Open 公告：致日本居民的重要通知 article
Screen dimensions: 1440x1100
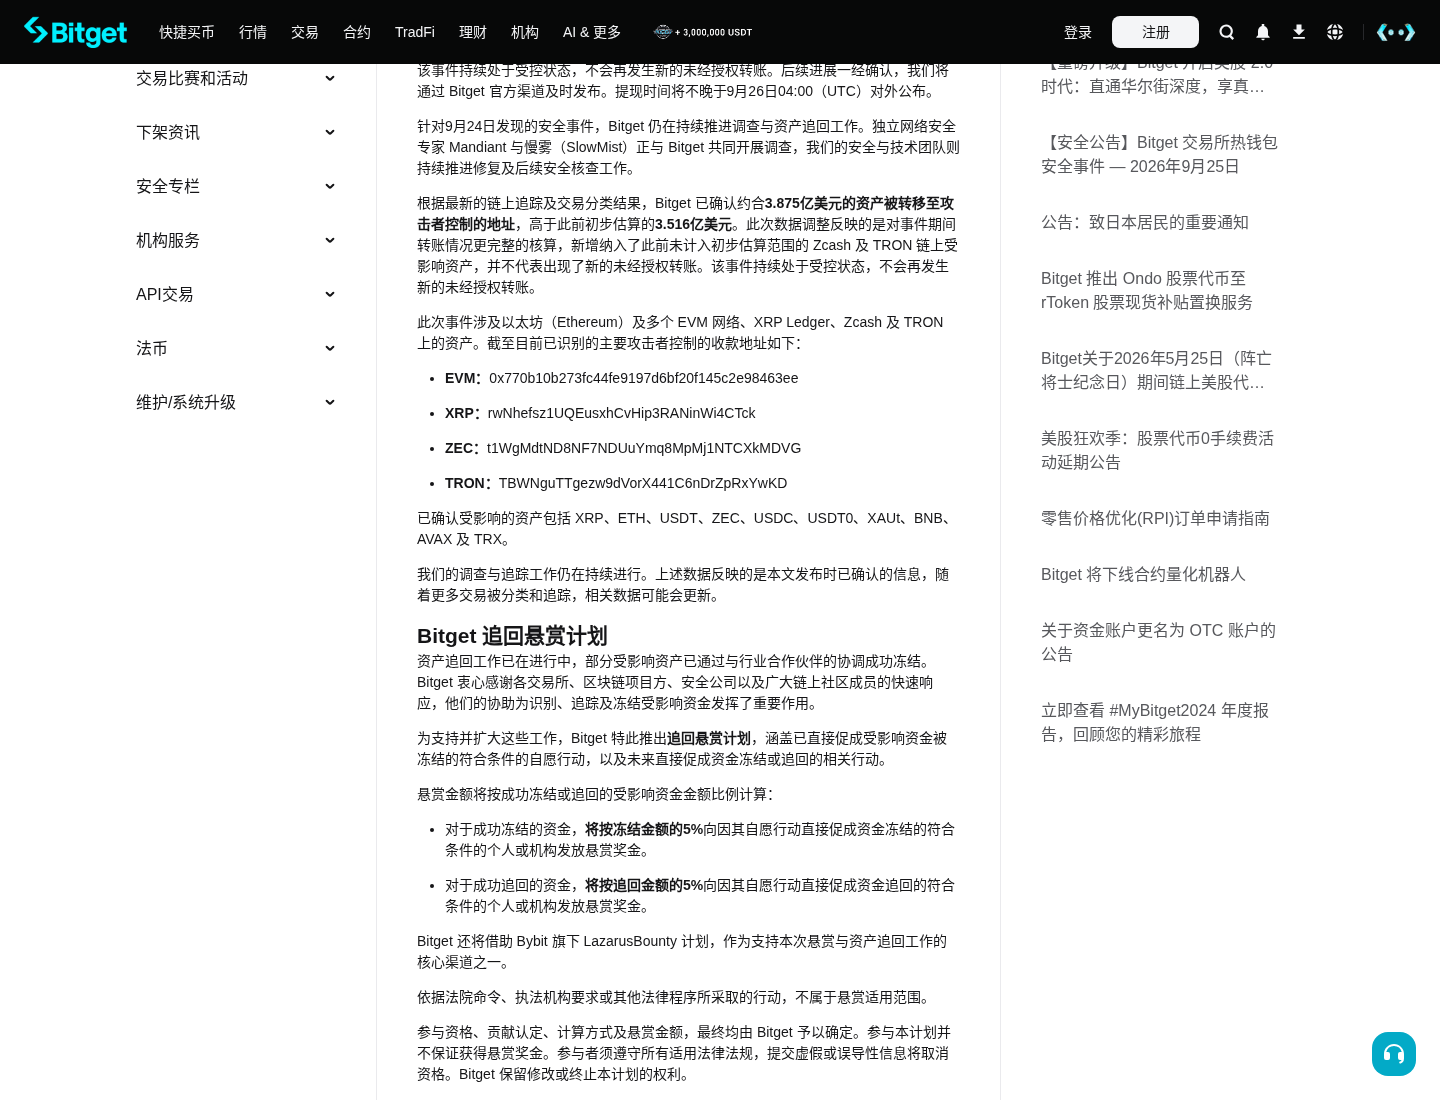1145,222
